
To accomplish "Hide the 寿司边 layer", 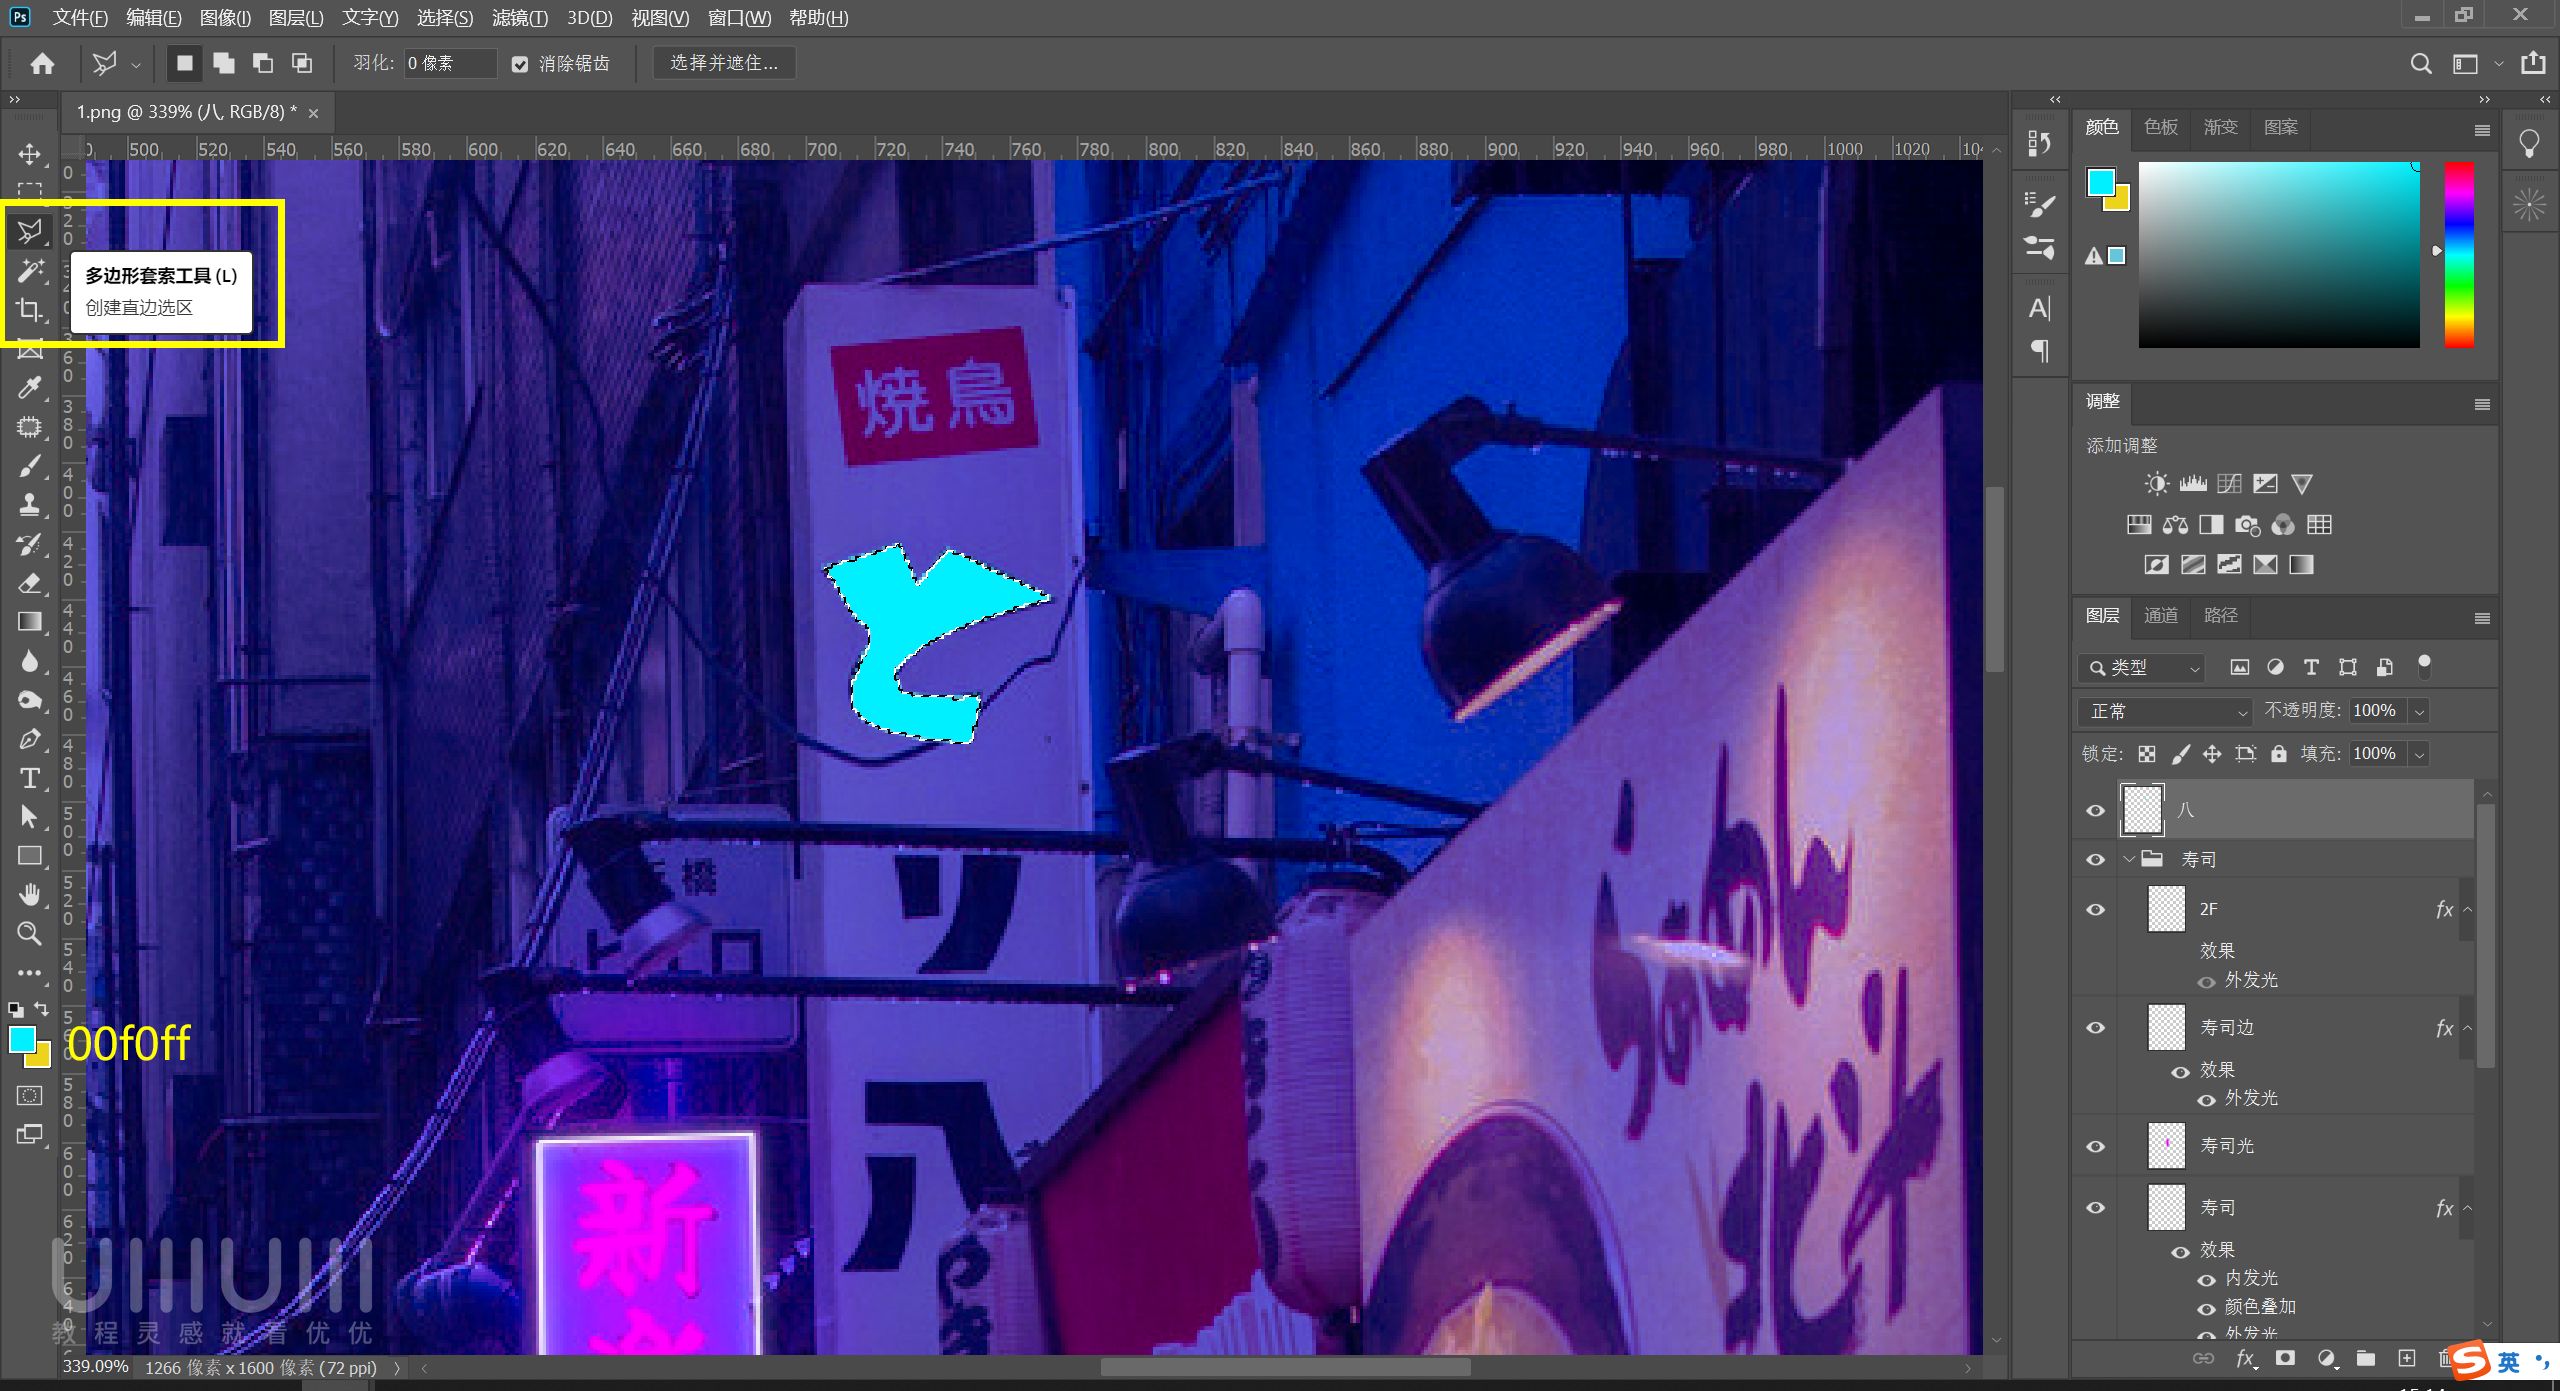I will point(2096,1028).
